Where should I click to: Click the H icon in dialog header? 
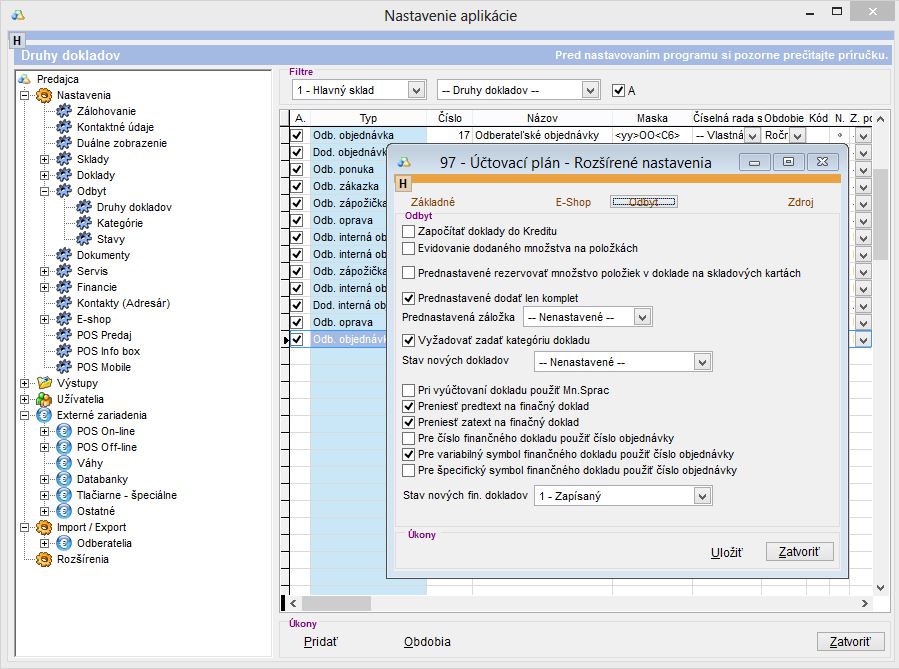tap(403, 184)
